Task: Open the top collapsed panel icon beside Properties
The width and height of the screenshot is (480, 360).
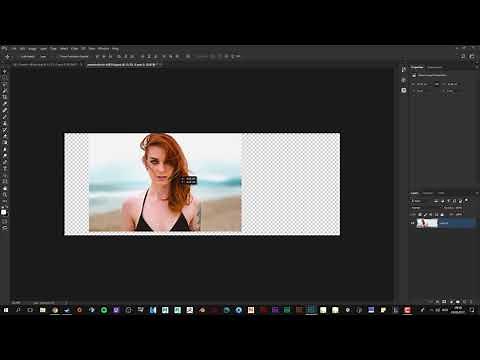Action: [x=404, y=69]
